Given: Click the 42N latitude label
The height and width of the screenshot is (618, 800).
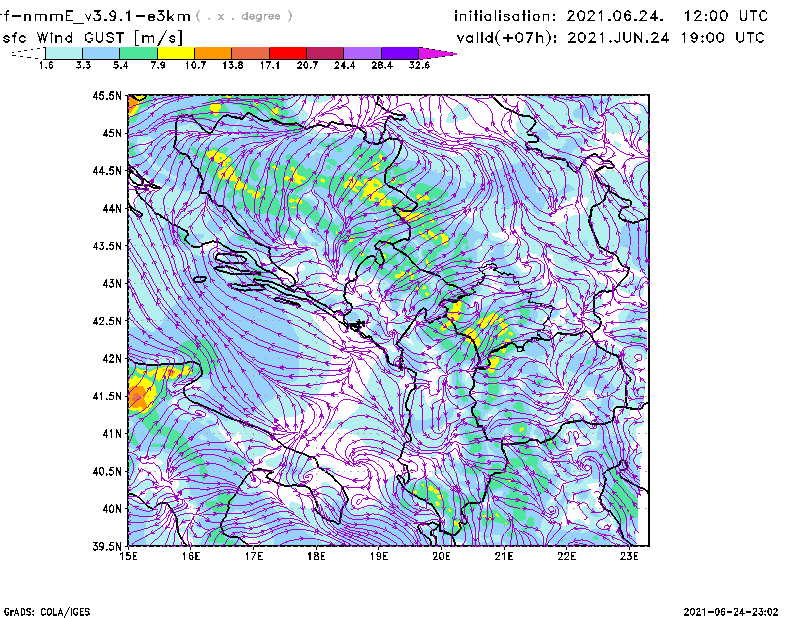Looking at the screenshot, I should pos(112,358).
